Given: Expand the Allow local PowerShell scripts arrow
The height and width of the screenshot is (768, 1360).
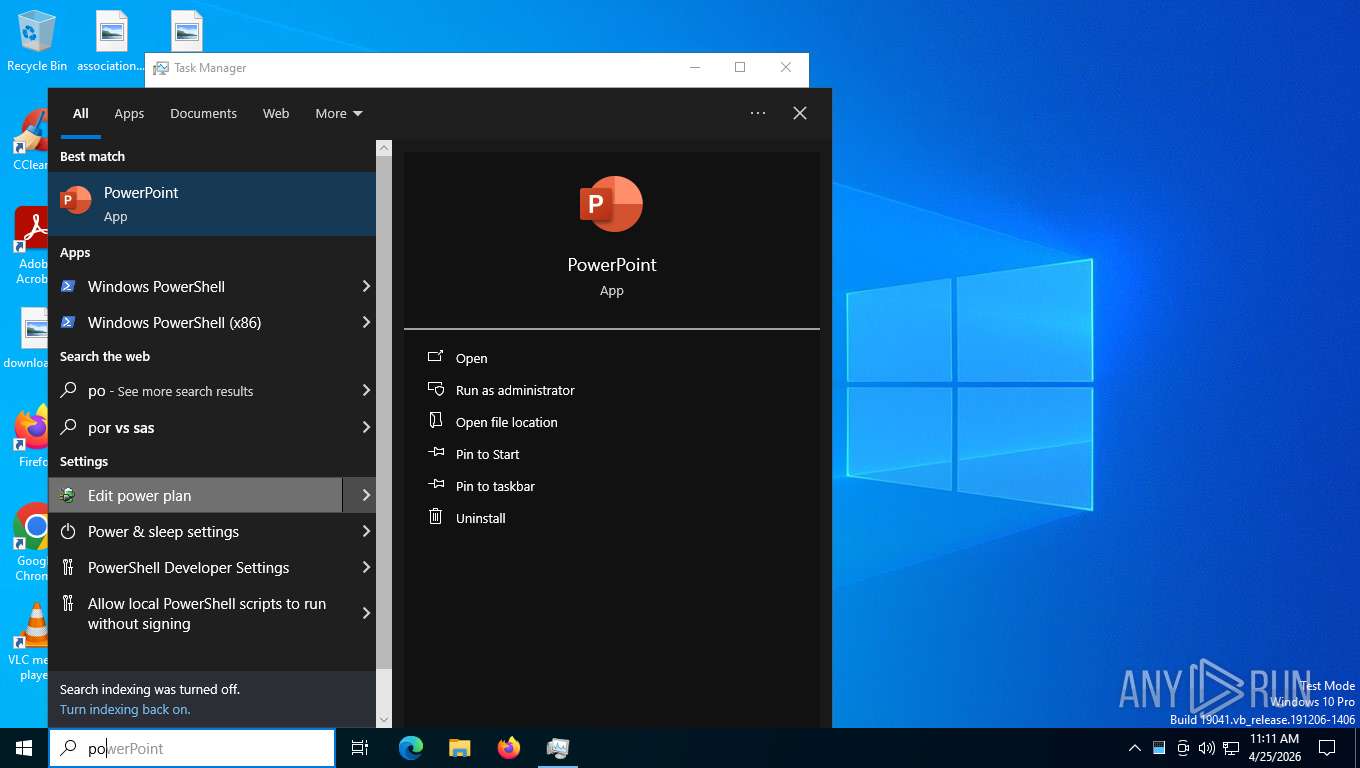Looking at the screenshot, I should 366,613.
